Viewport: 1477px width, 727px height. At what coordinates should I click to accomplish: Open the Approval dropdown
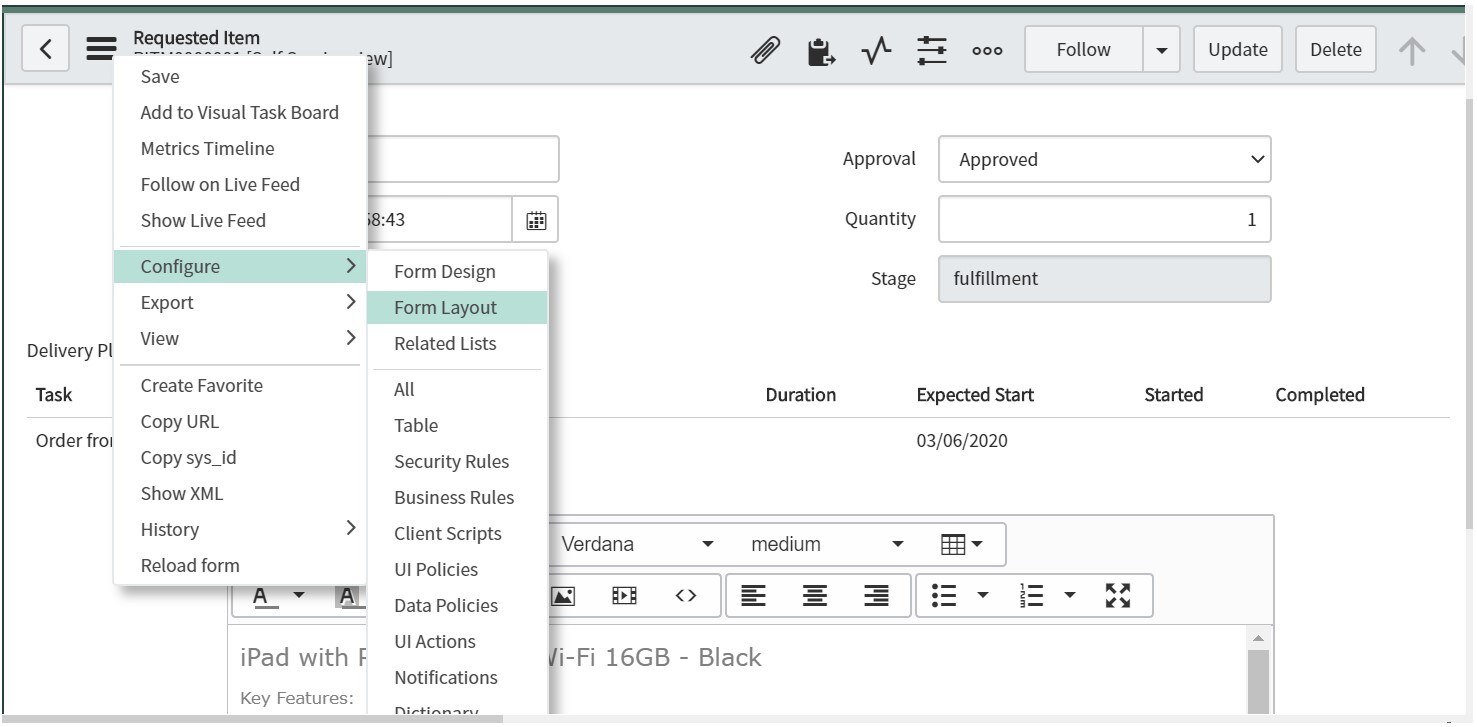(x=1104, y=160)
